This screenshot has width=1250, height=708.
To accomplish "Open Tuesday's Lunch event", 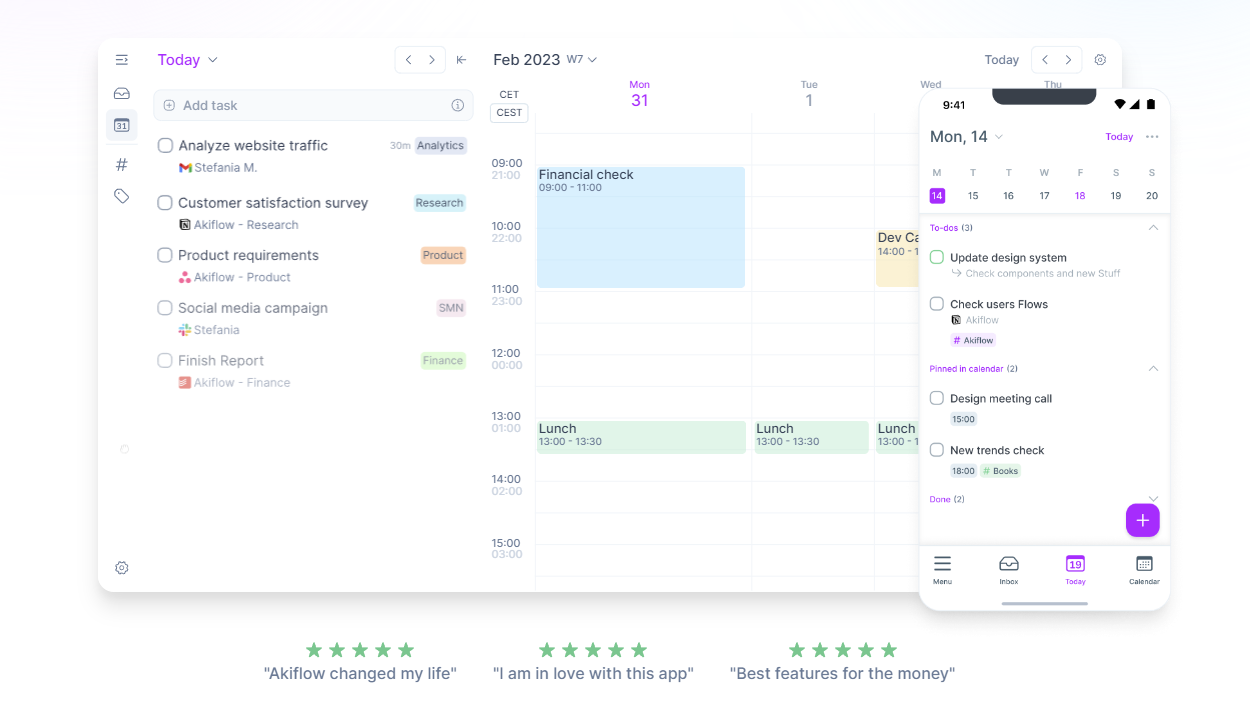I will [811, 437].
